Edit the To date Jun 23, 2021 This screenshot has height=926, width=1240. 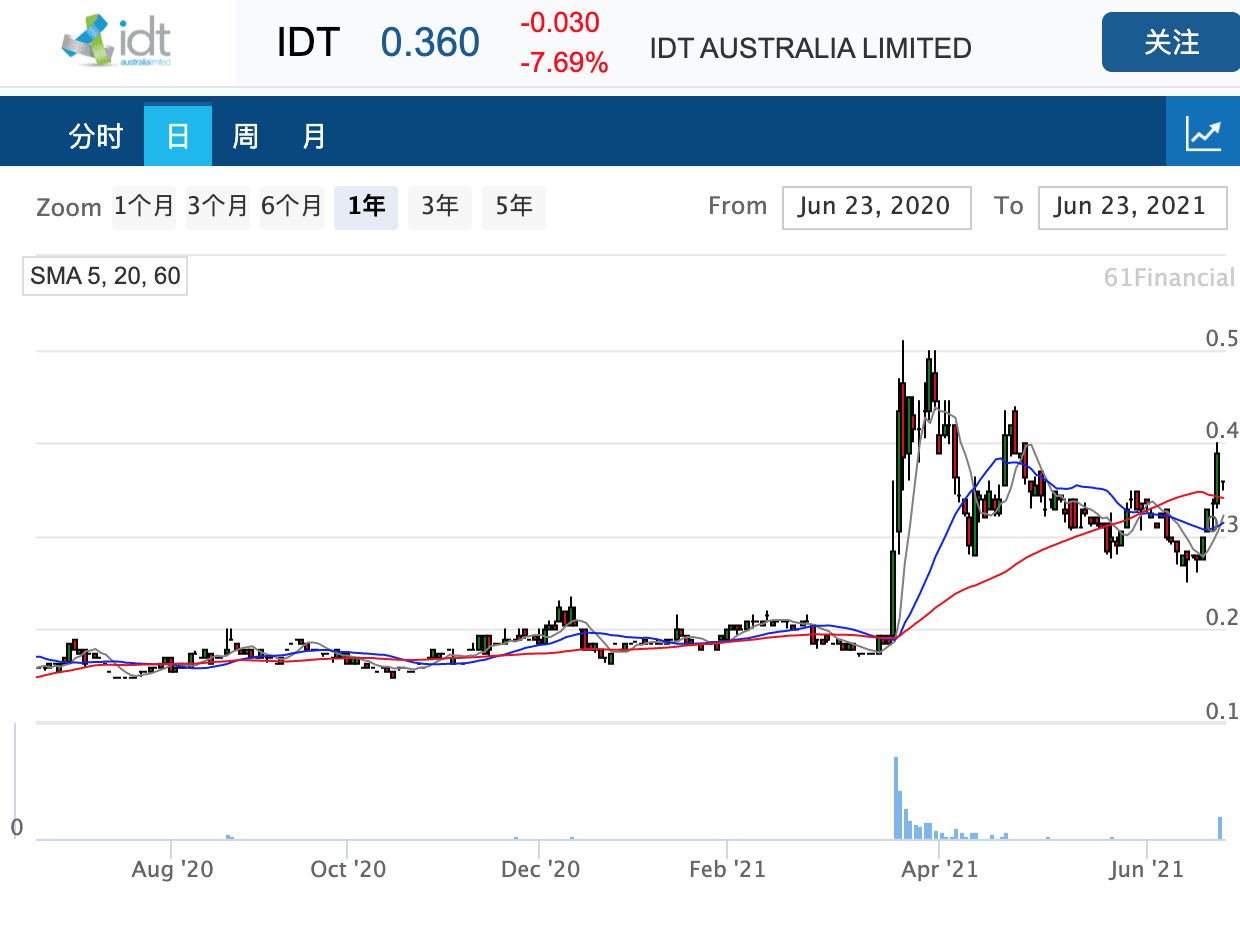pos(1133,207)
